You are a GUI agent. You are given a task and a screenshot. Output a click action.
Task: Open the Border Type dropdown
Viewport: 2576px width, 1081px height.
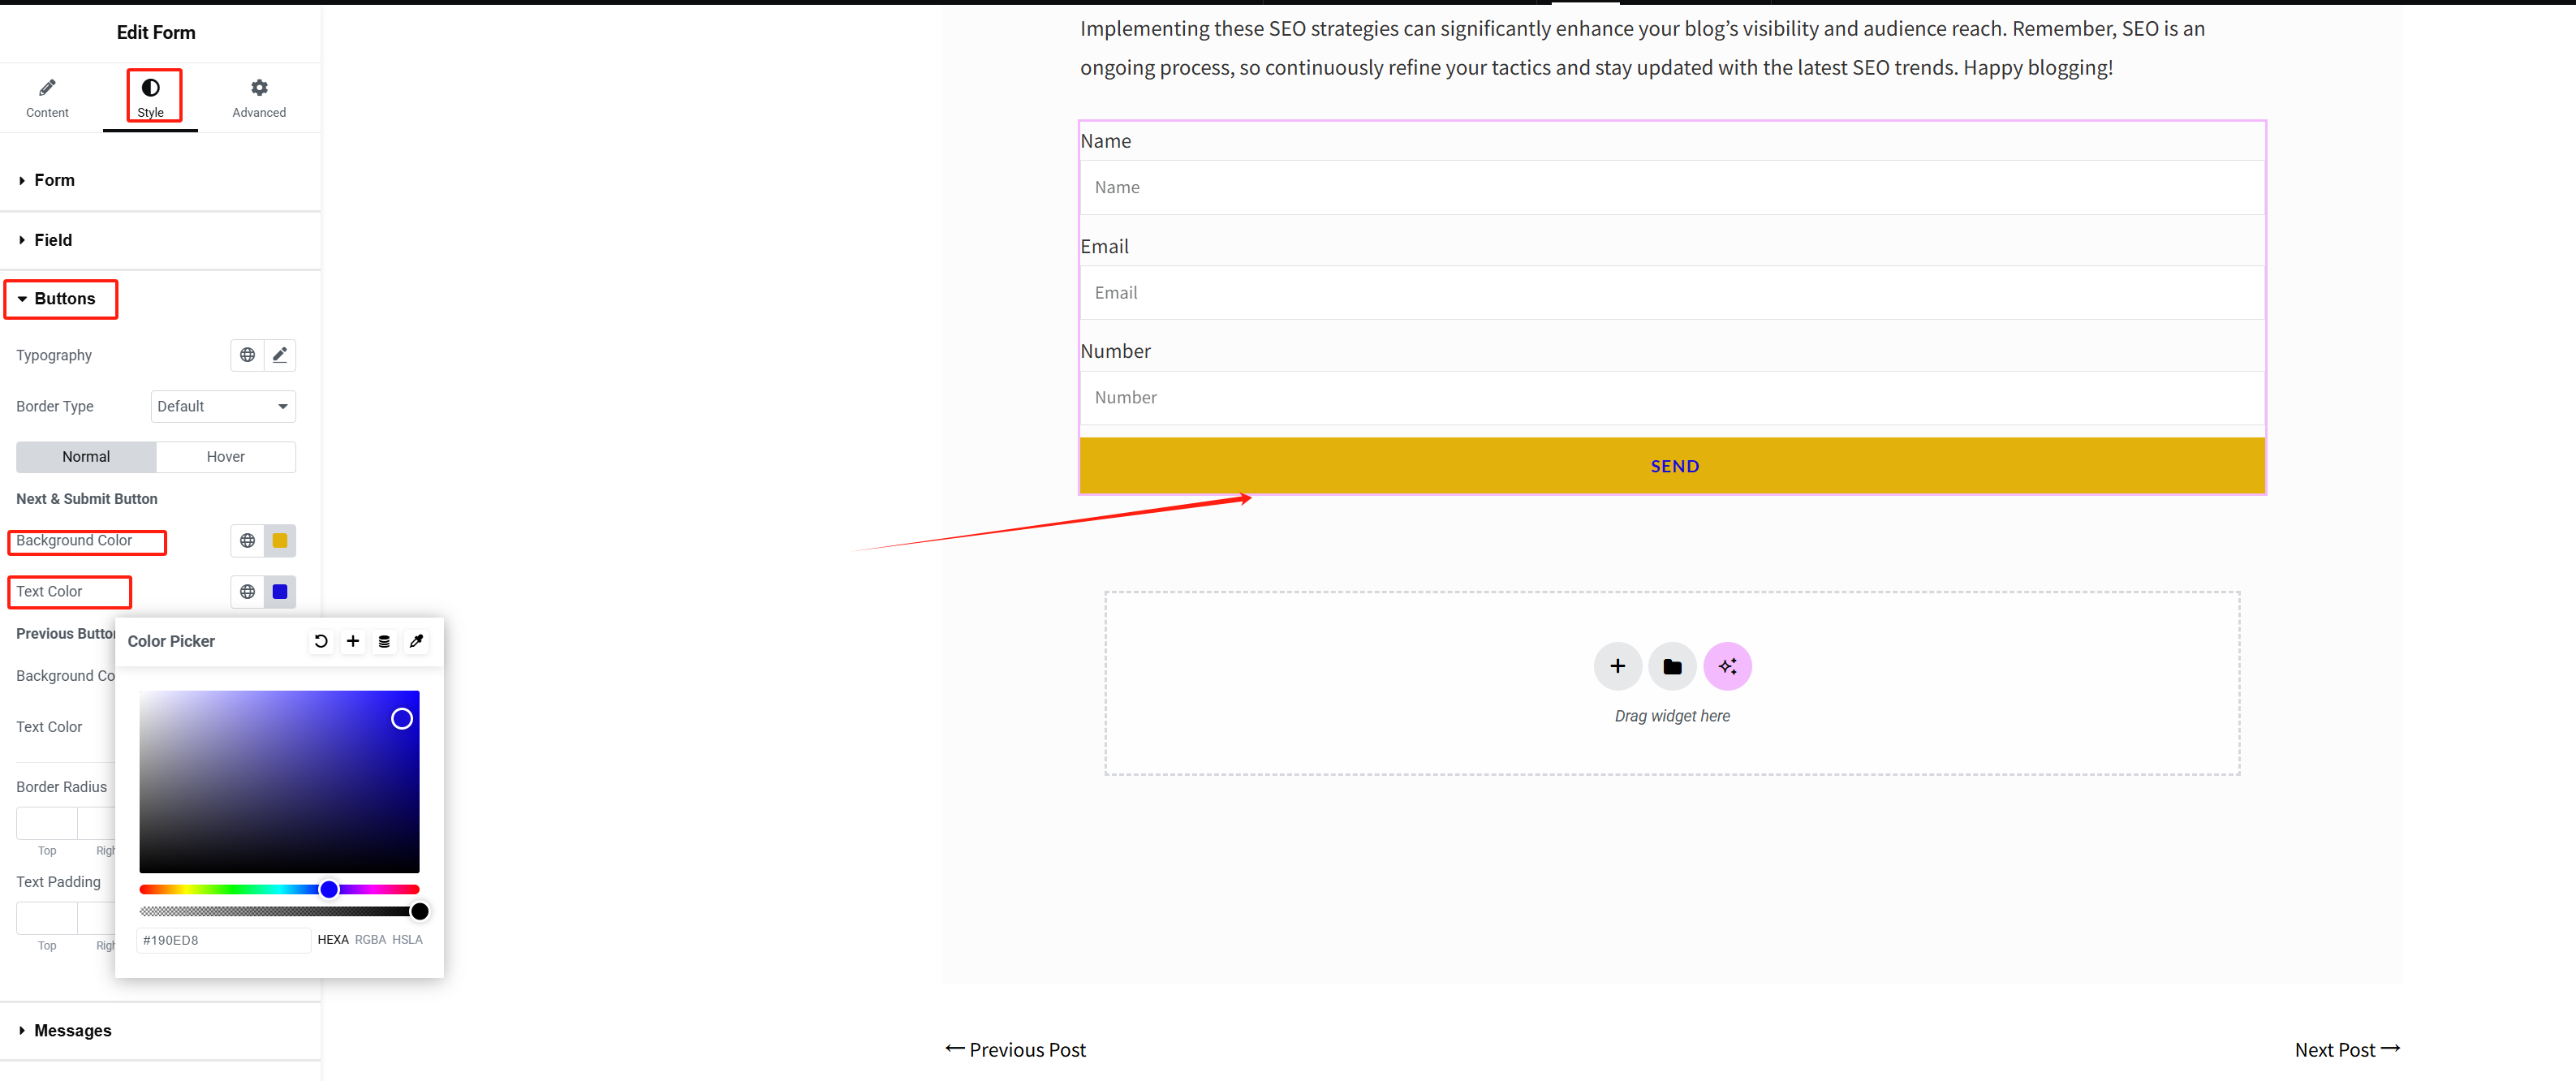pos(223,407)
